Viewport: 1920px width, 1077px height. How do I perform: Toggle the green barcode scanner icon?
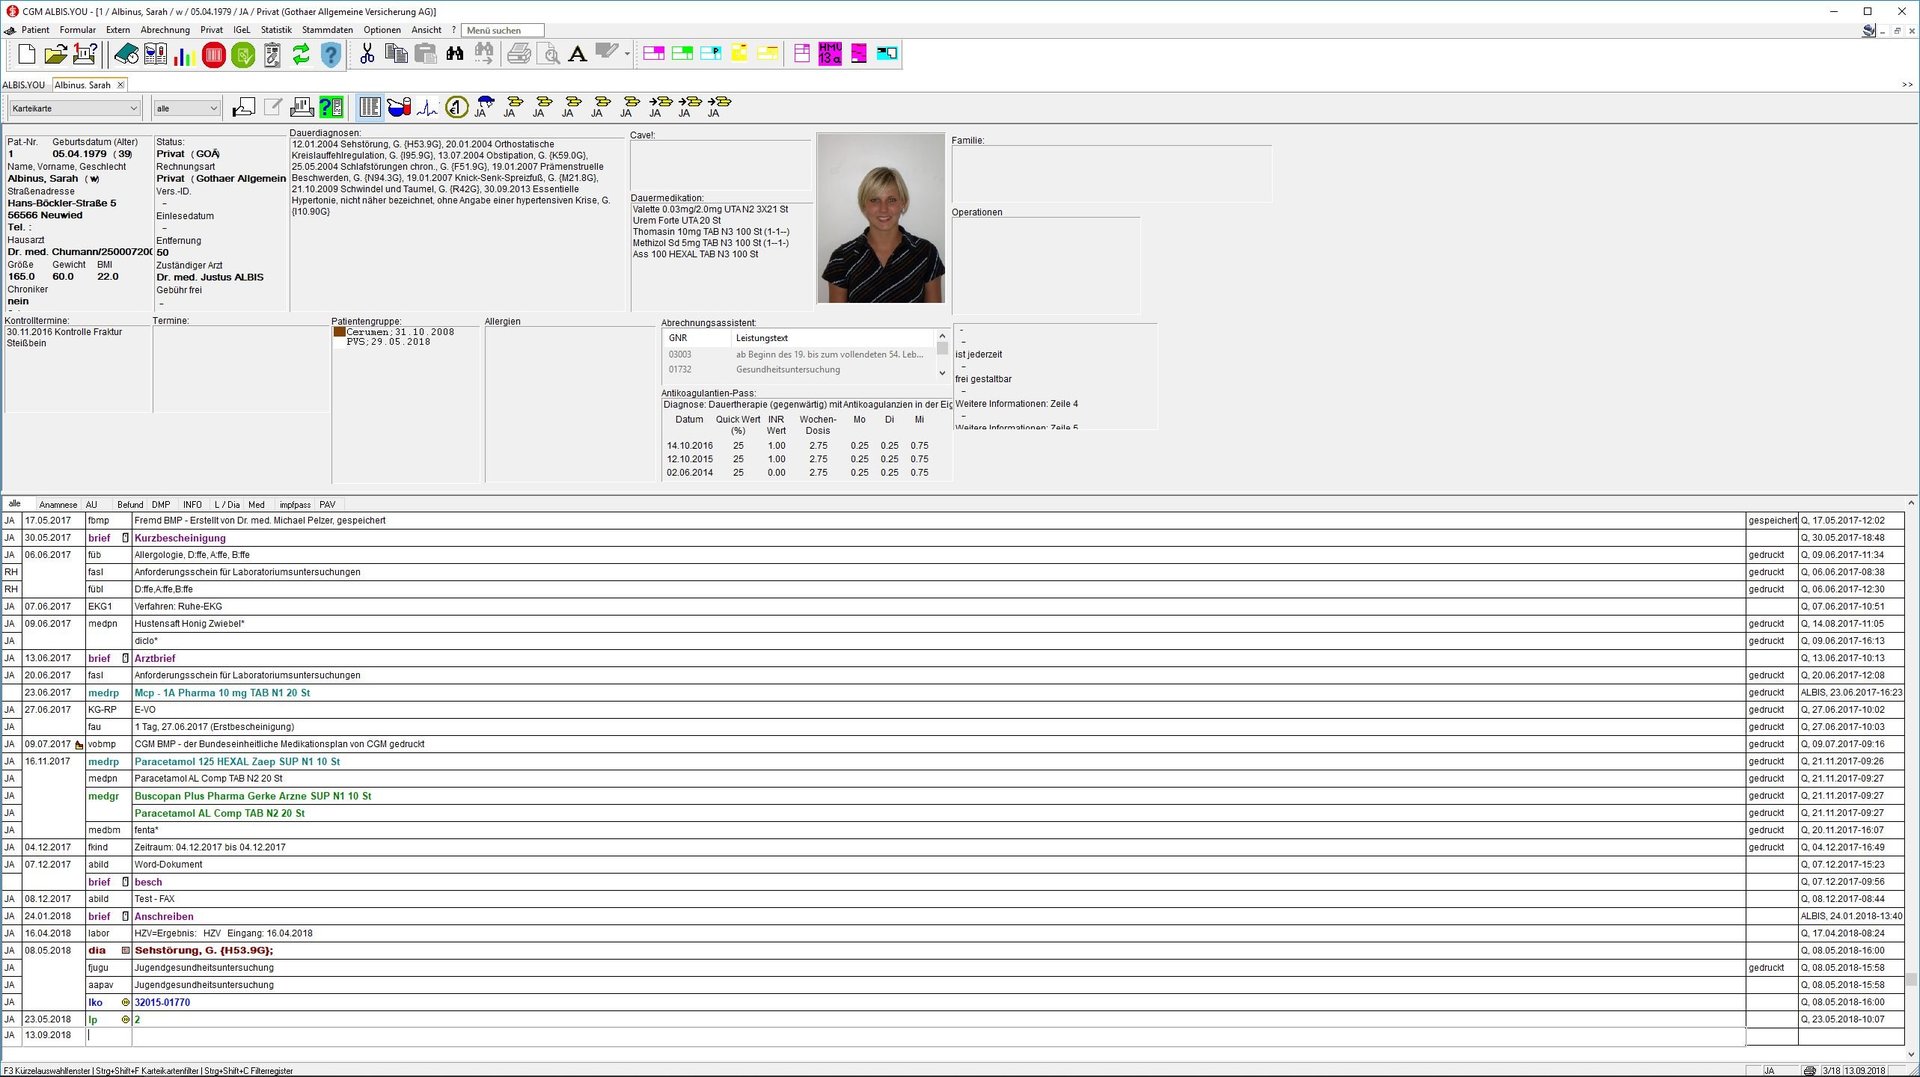coord(332,106)
